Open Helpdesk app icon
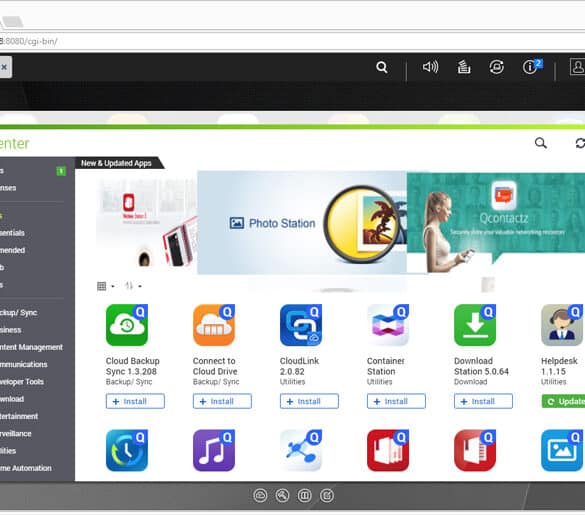The height and width of the screenshot is (515, 585). [562, 325]
